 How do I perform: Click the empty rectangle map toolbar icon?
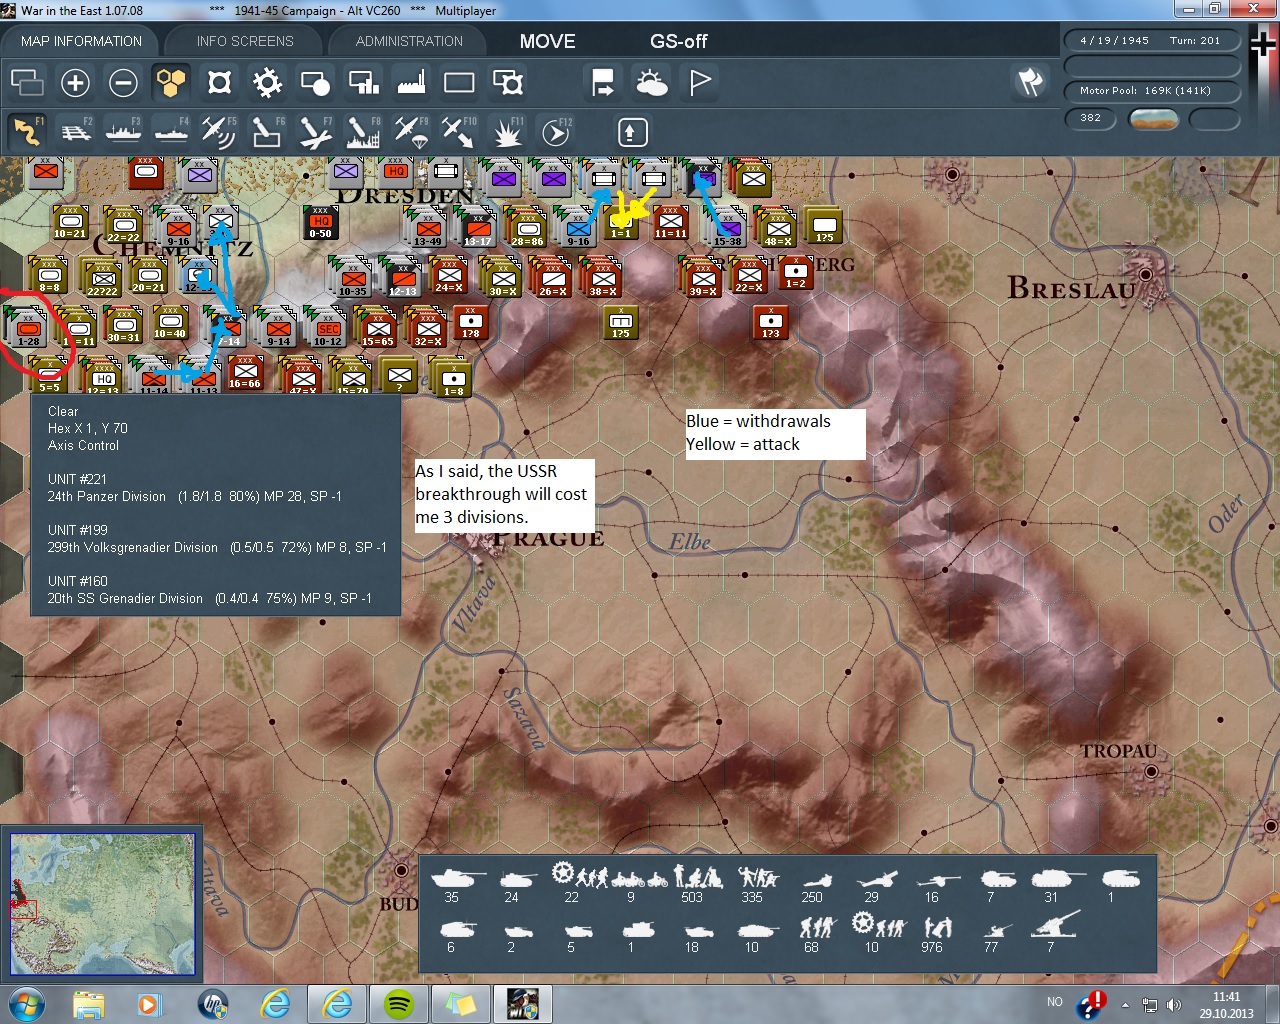pyautogui.click(x=459, y=82)
